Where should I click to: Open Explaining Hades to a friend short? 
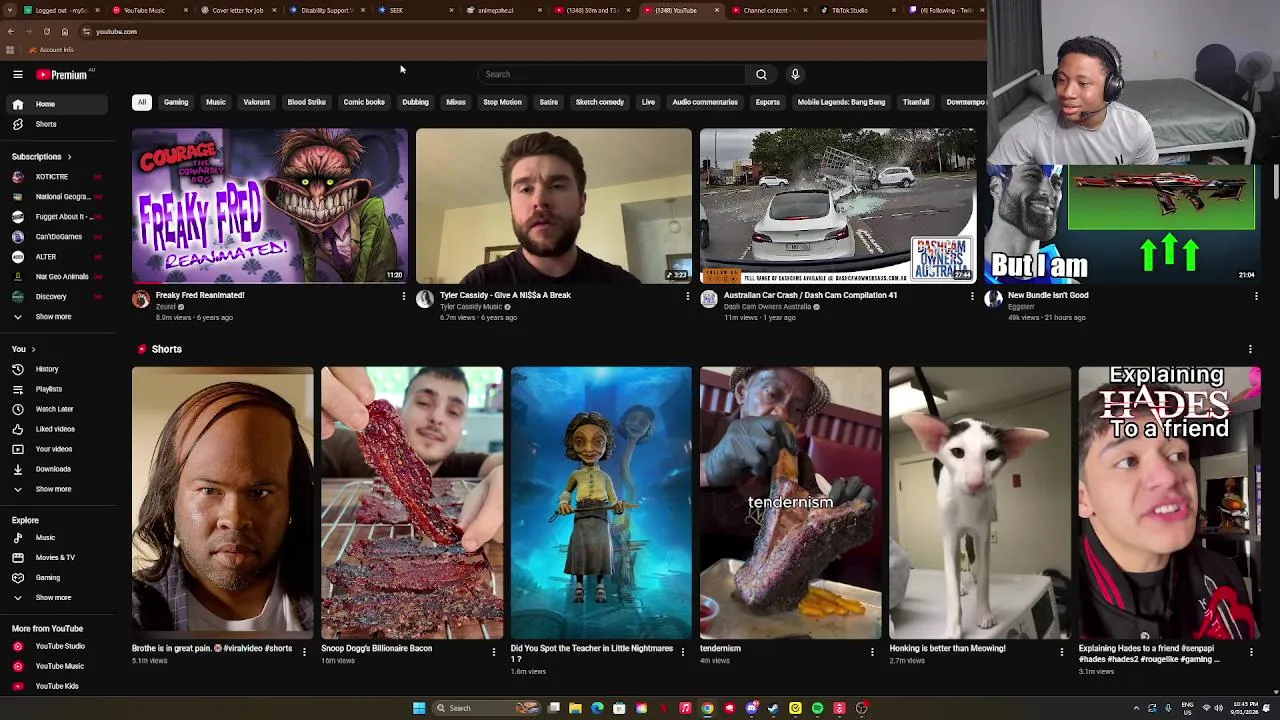coord(1170,503)
